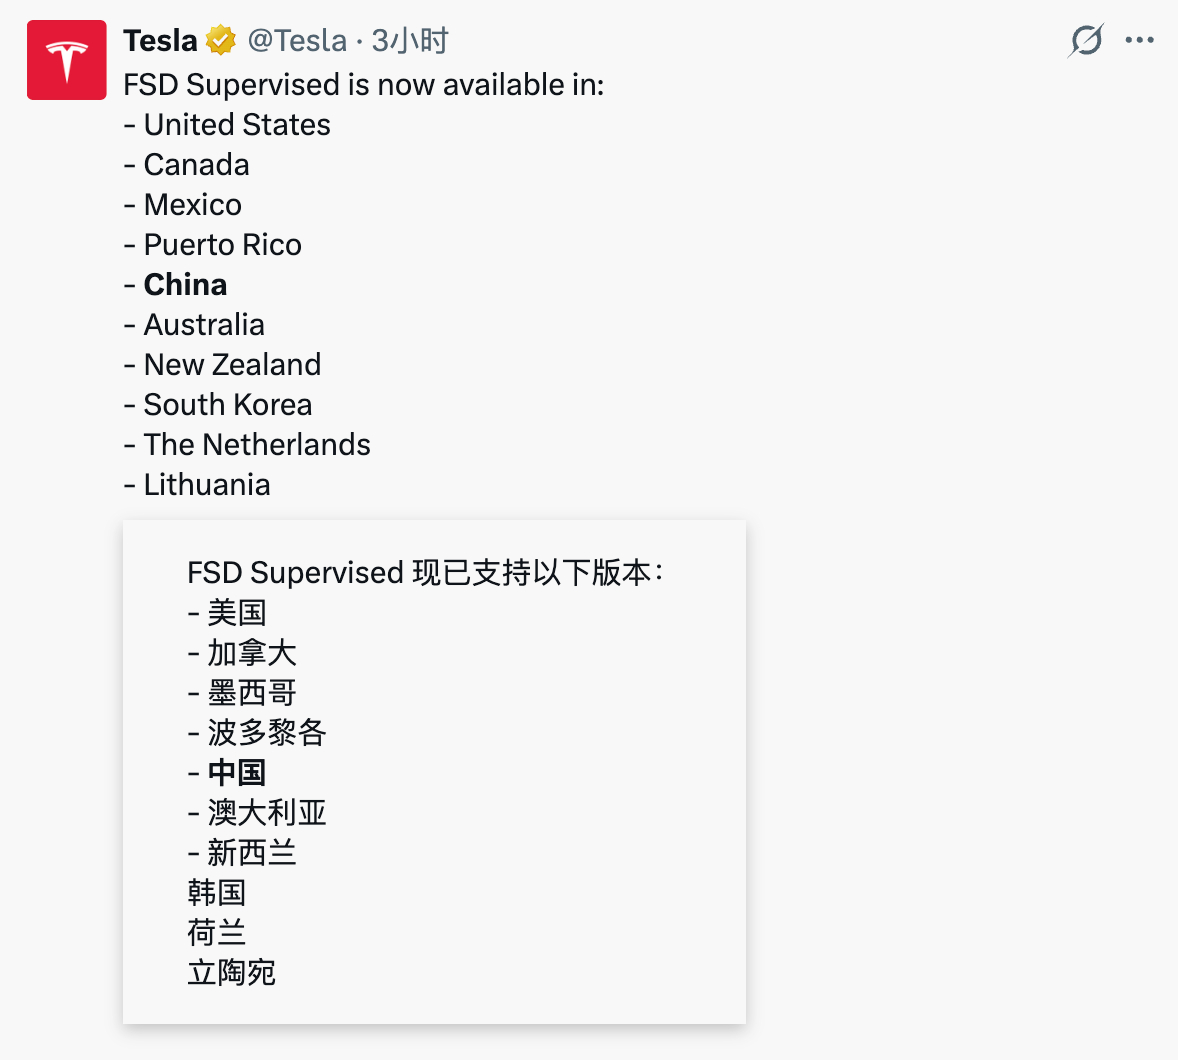This screenshot has width=1178, height=1060.
Task: Click The Netherlands line
Action: (x=247, y=445)
